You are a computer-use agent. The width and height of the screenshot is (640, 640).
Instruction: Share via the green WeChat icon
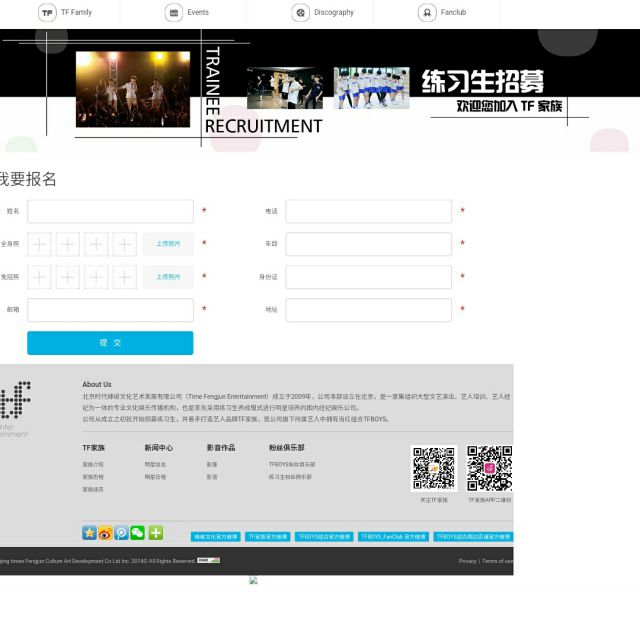point(138,533)
